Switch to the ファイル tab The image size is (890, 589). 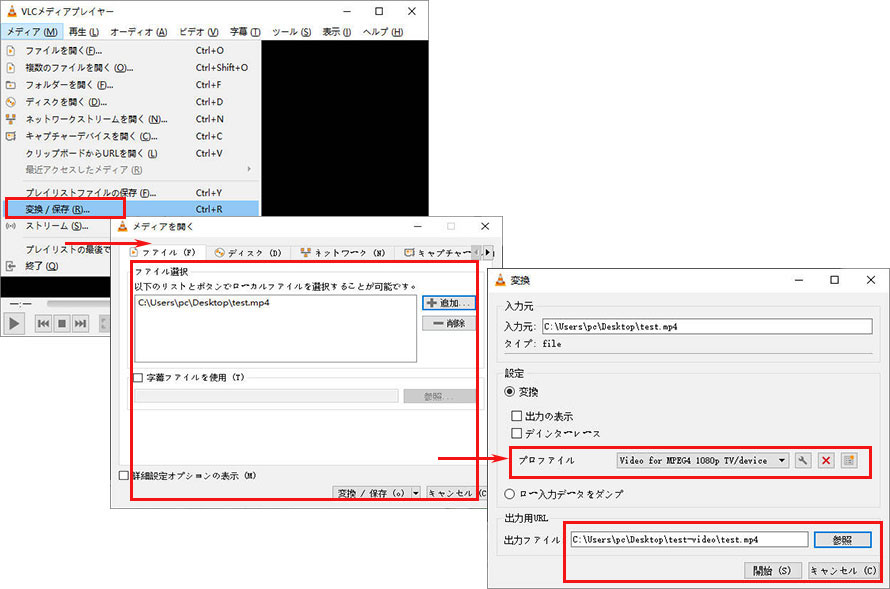(x=166, y=253)
